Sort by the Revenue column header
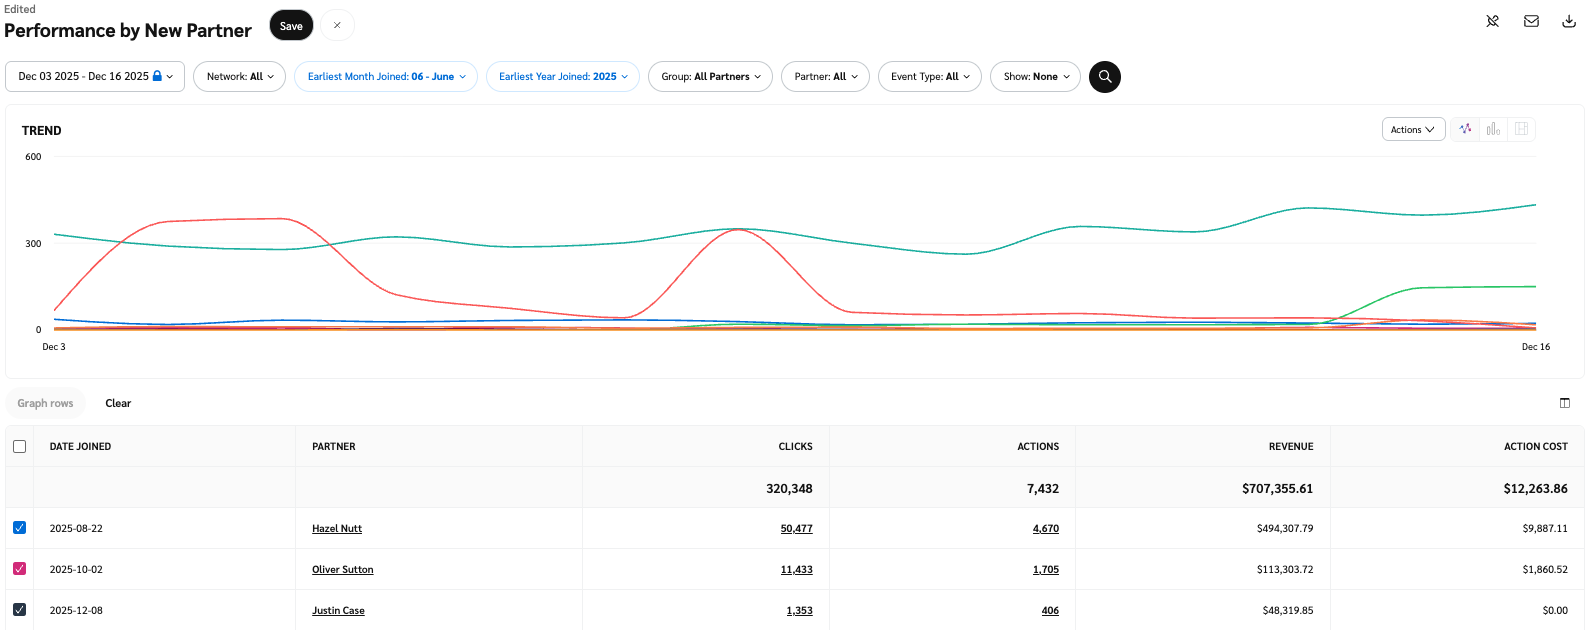1590x630 pixels. coord(1290,447)
